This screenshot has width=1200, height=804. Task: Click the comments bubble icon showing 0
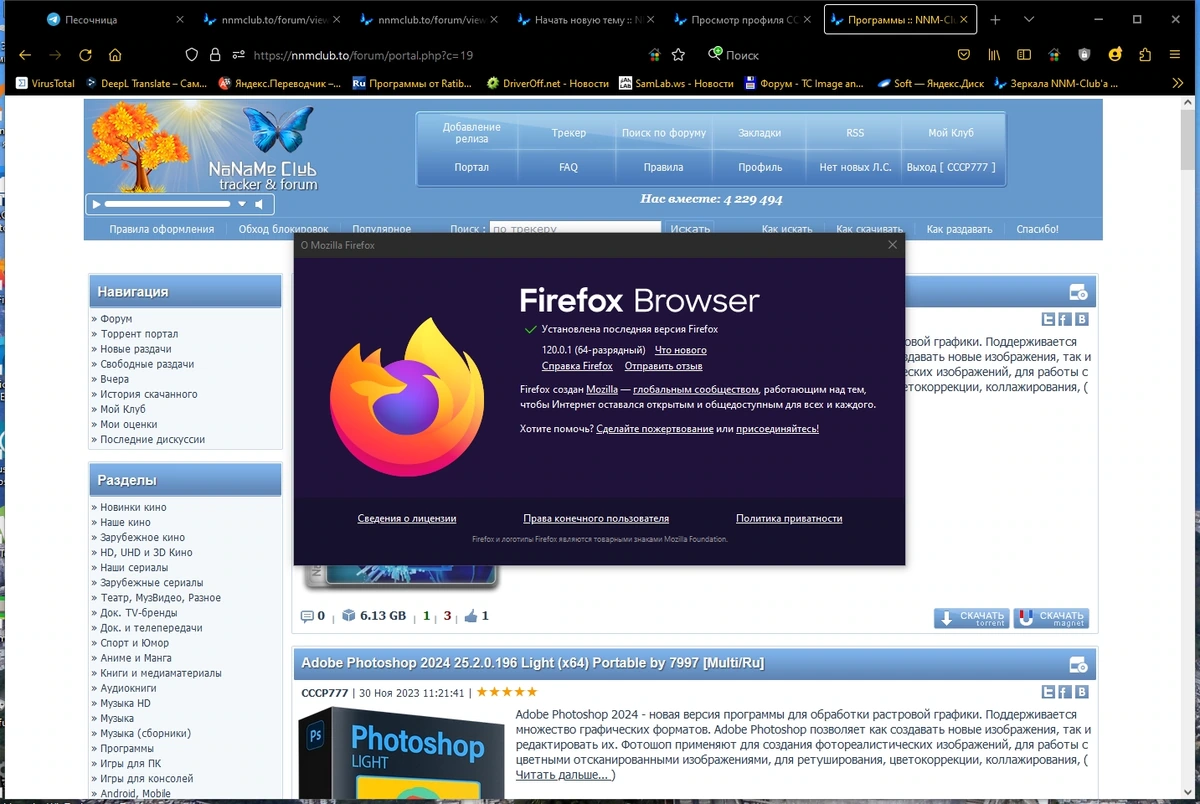tap(307, 616)
